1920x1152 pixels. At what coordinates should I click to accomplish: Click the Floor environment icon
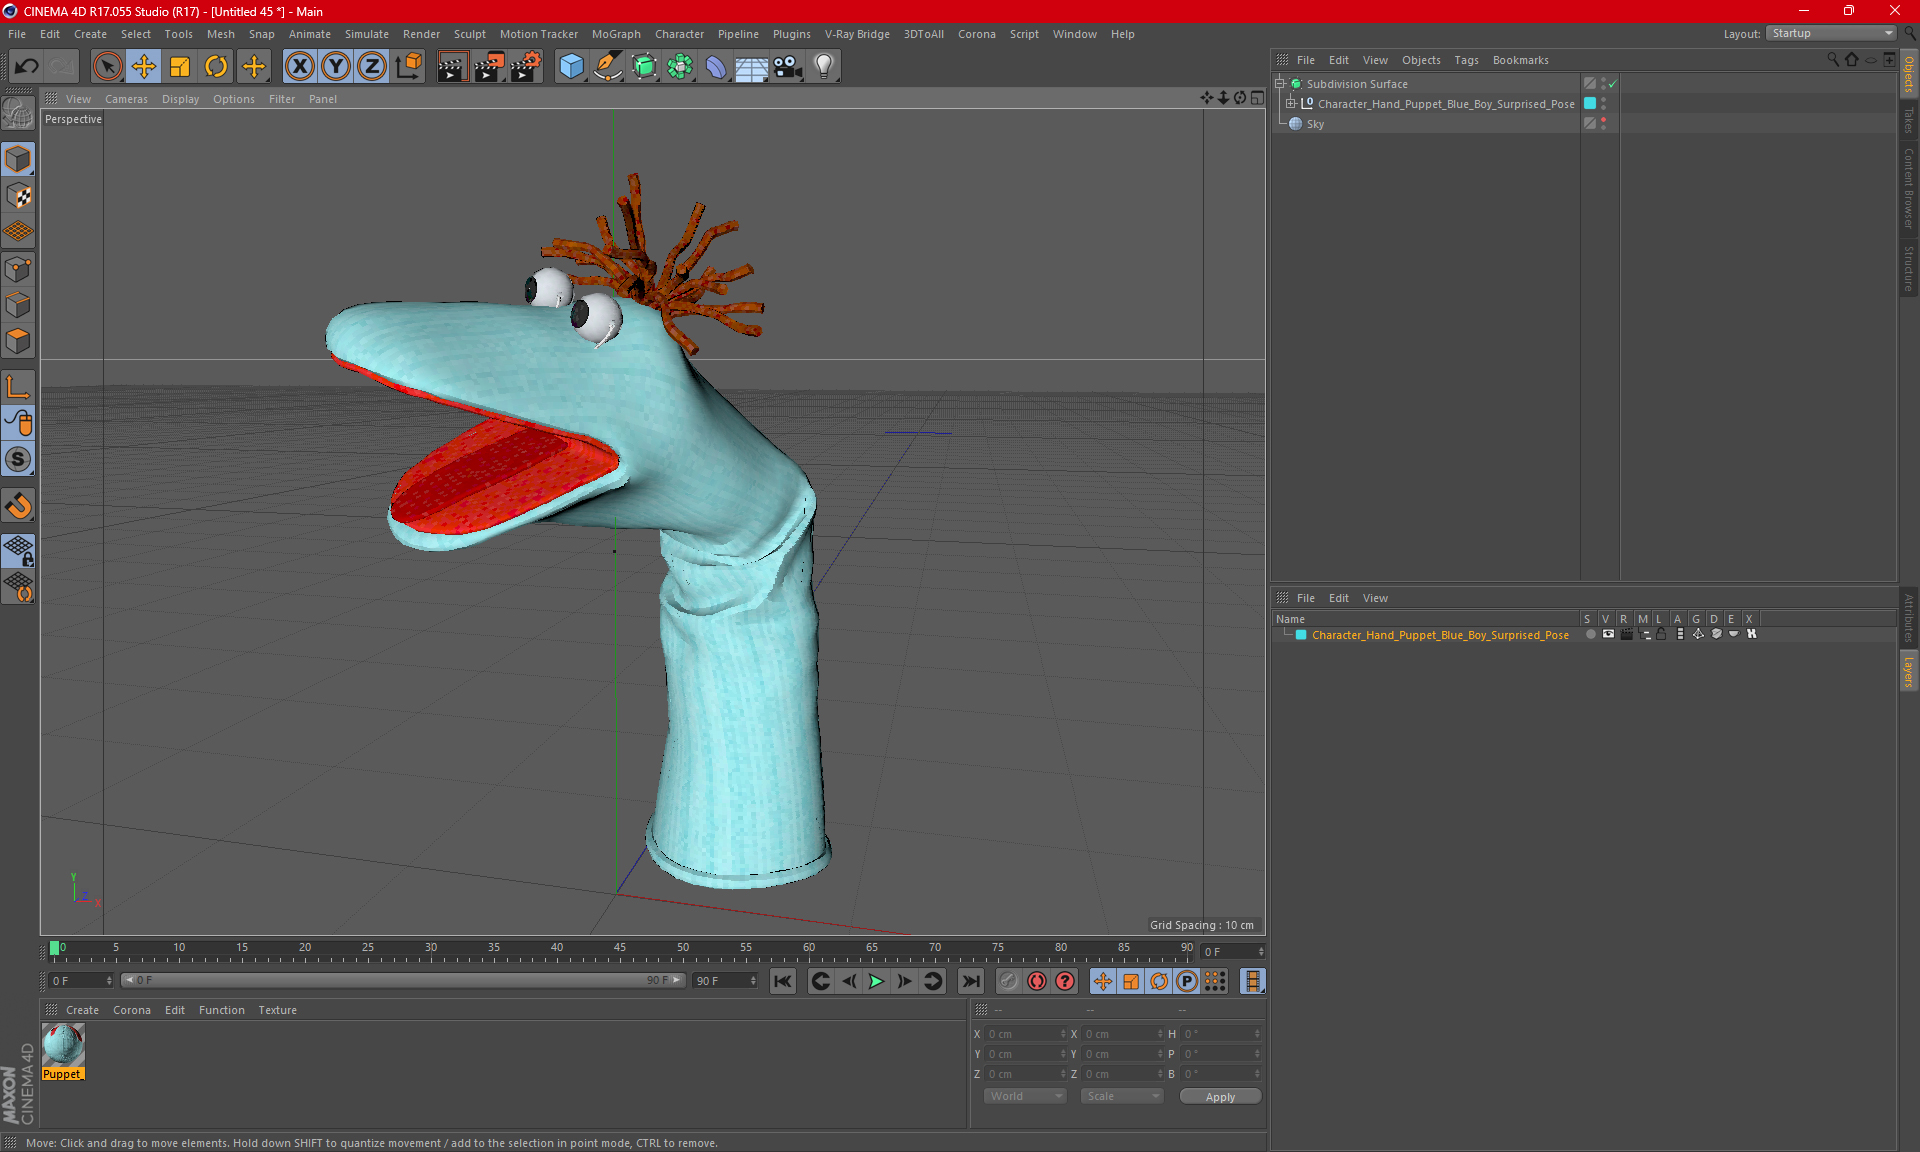tap(752, 67)
